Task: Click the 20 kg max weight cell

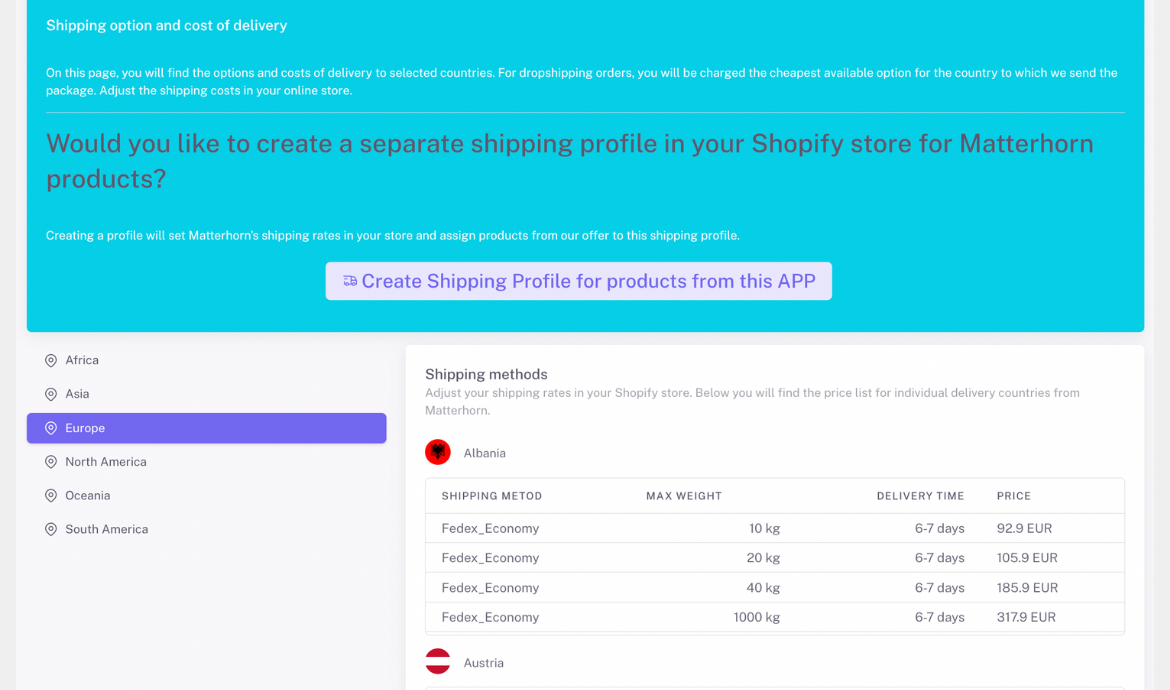Action: [x=763, y=558]
